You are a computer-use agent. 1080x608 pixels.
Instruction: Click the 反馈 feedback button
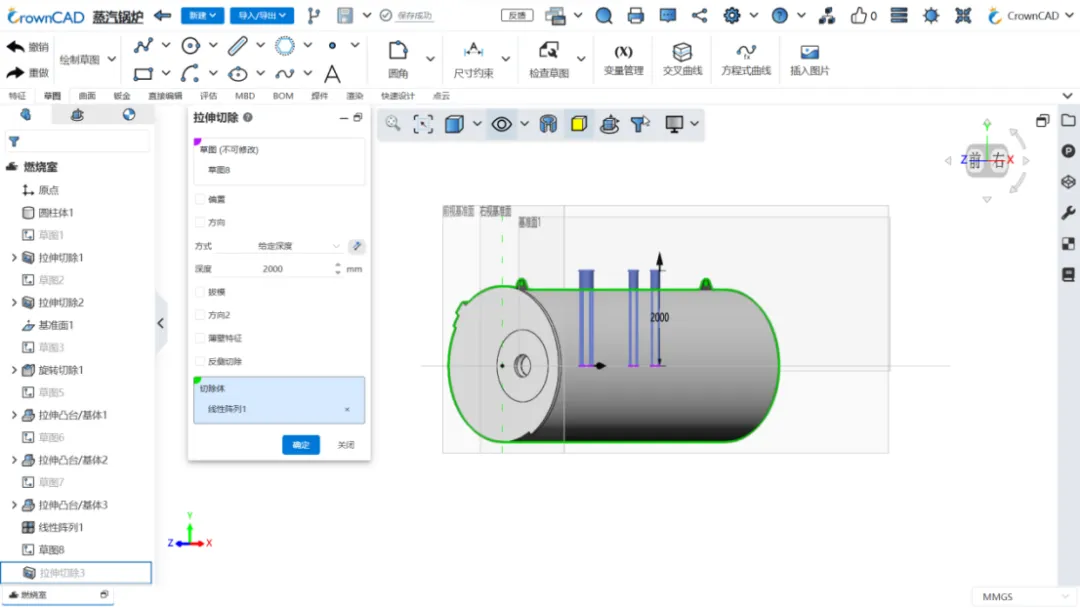tap(517, 15)
